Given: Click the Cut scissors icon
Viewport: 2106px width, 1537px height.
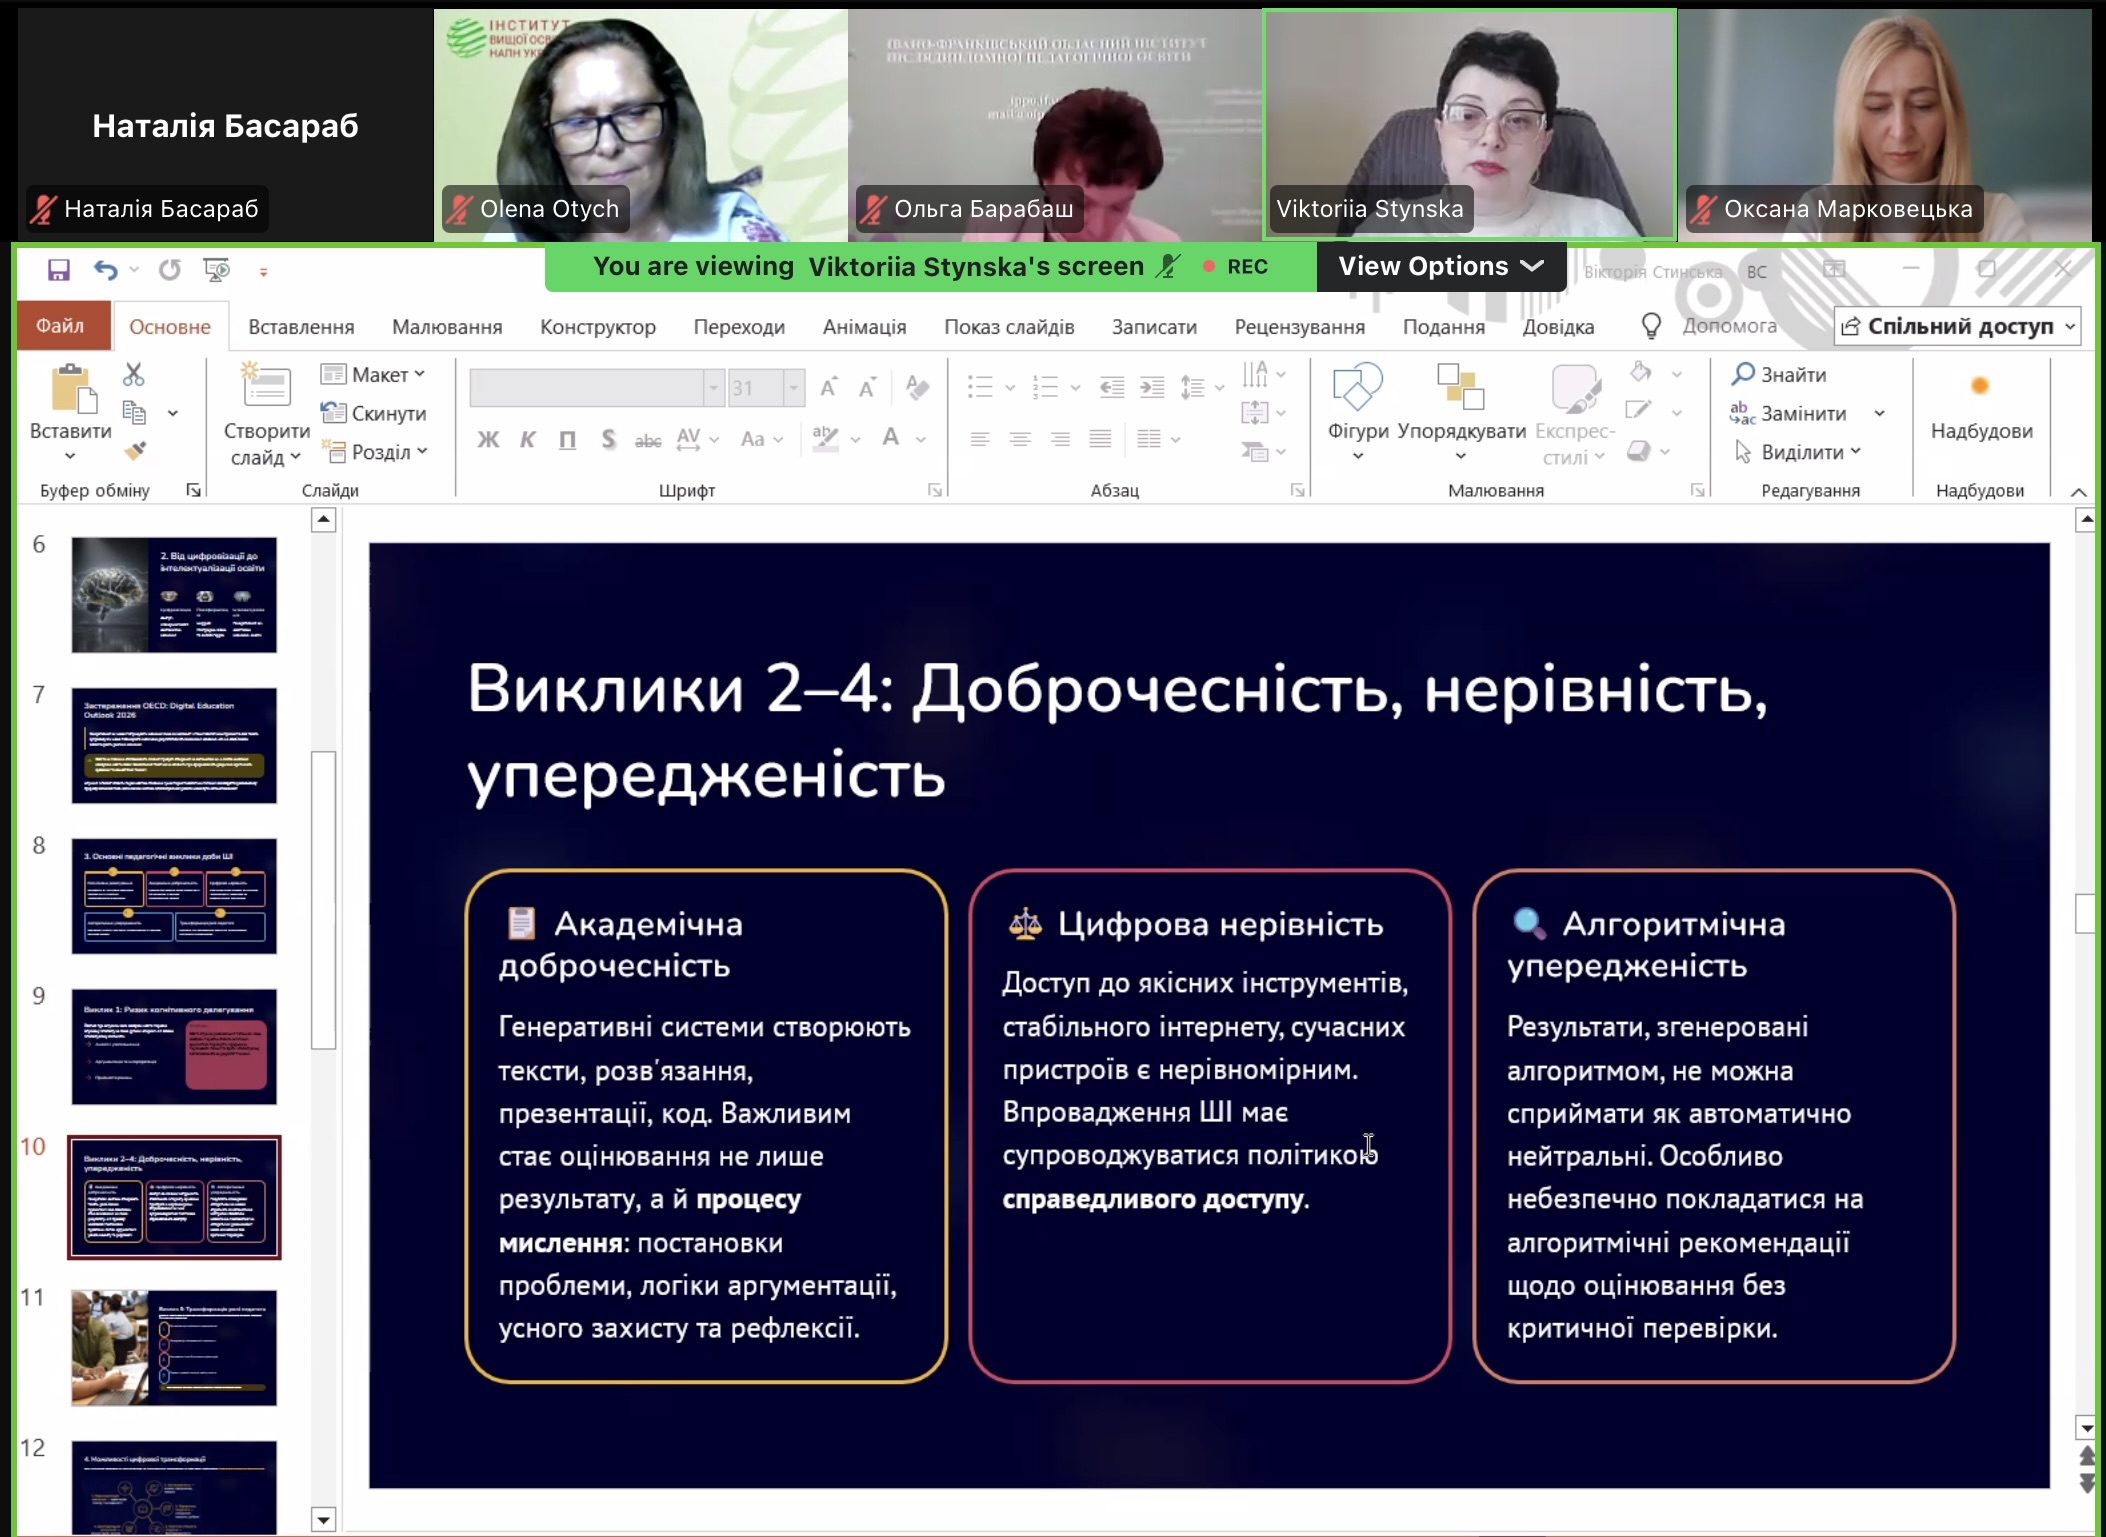Looking at the screenshot, I should 134,375.
